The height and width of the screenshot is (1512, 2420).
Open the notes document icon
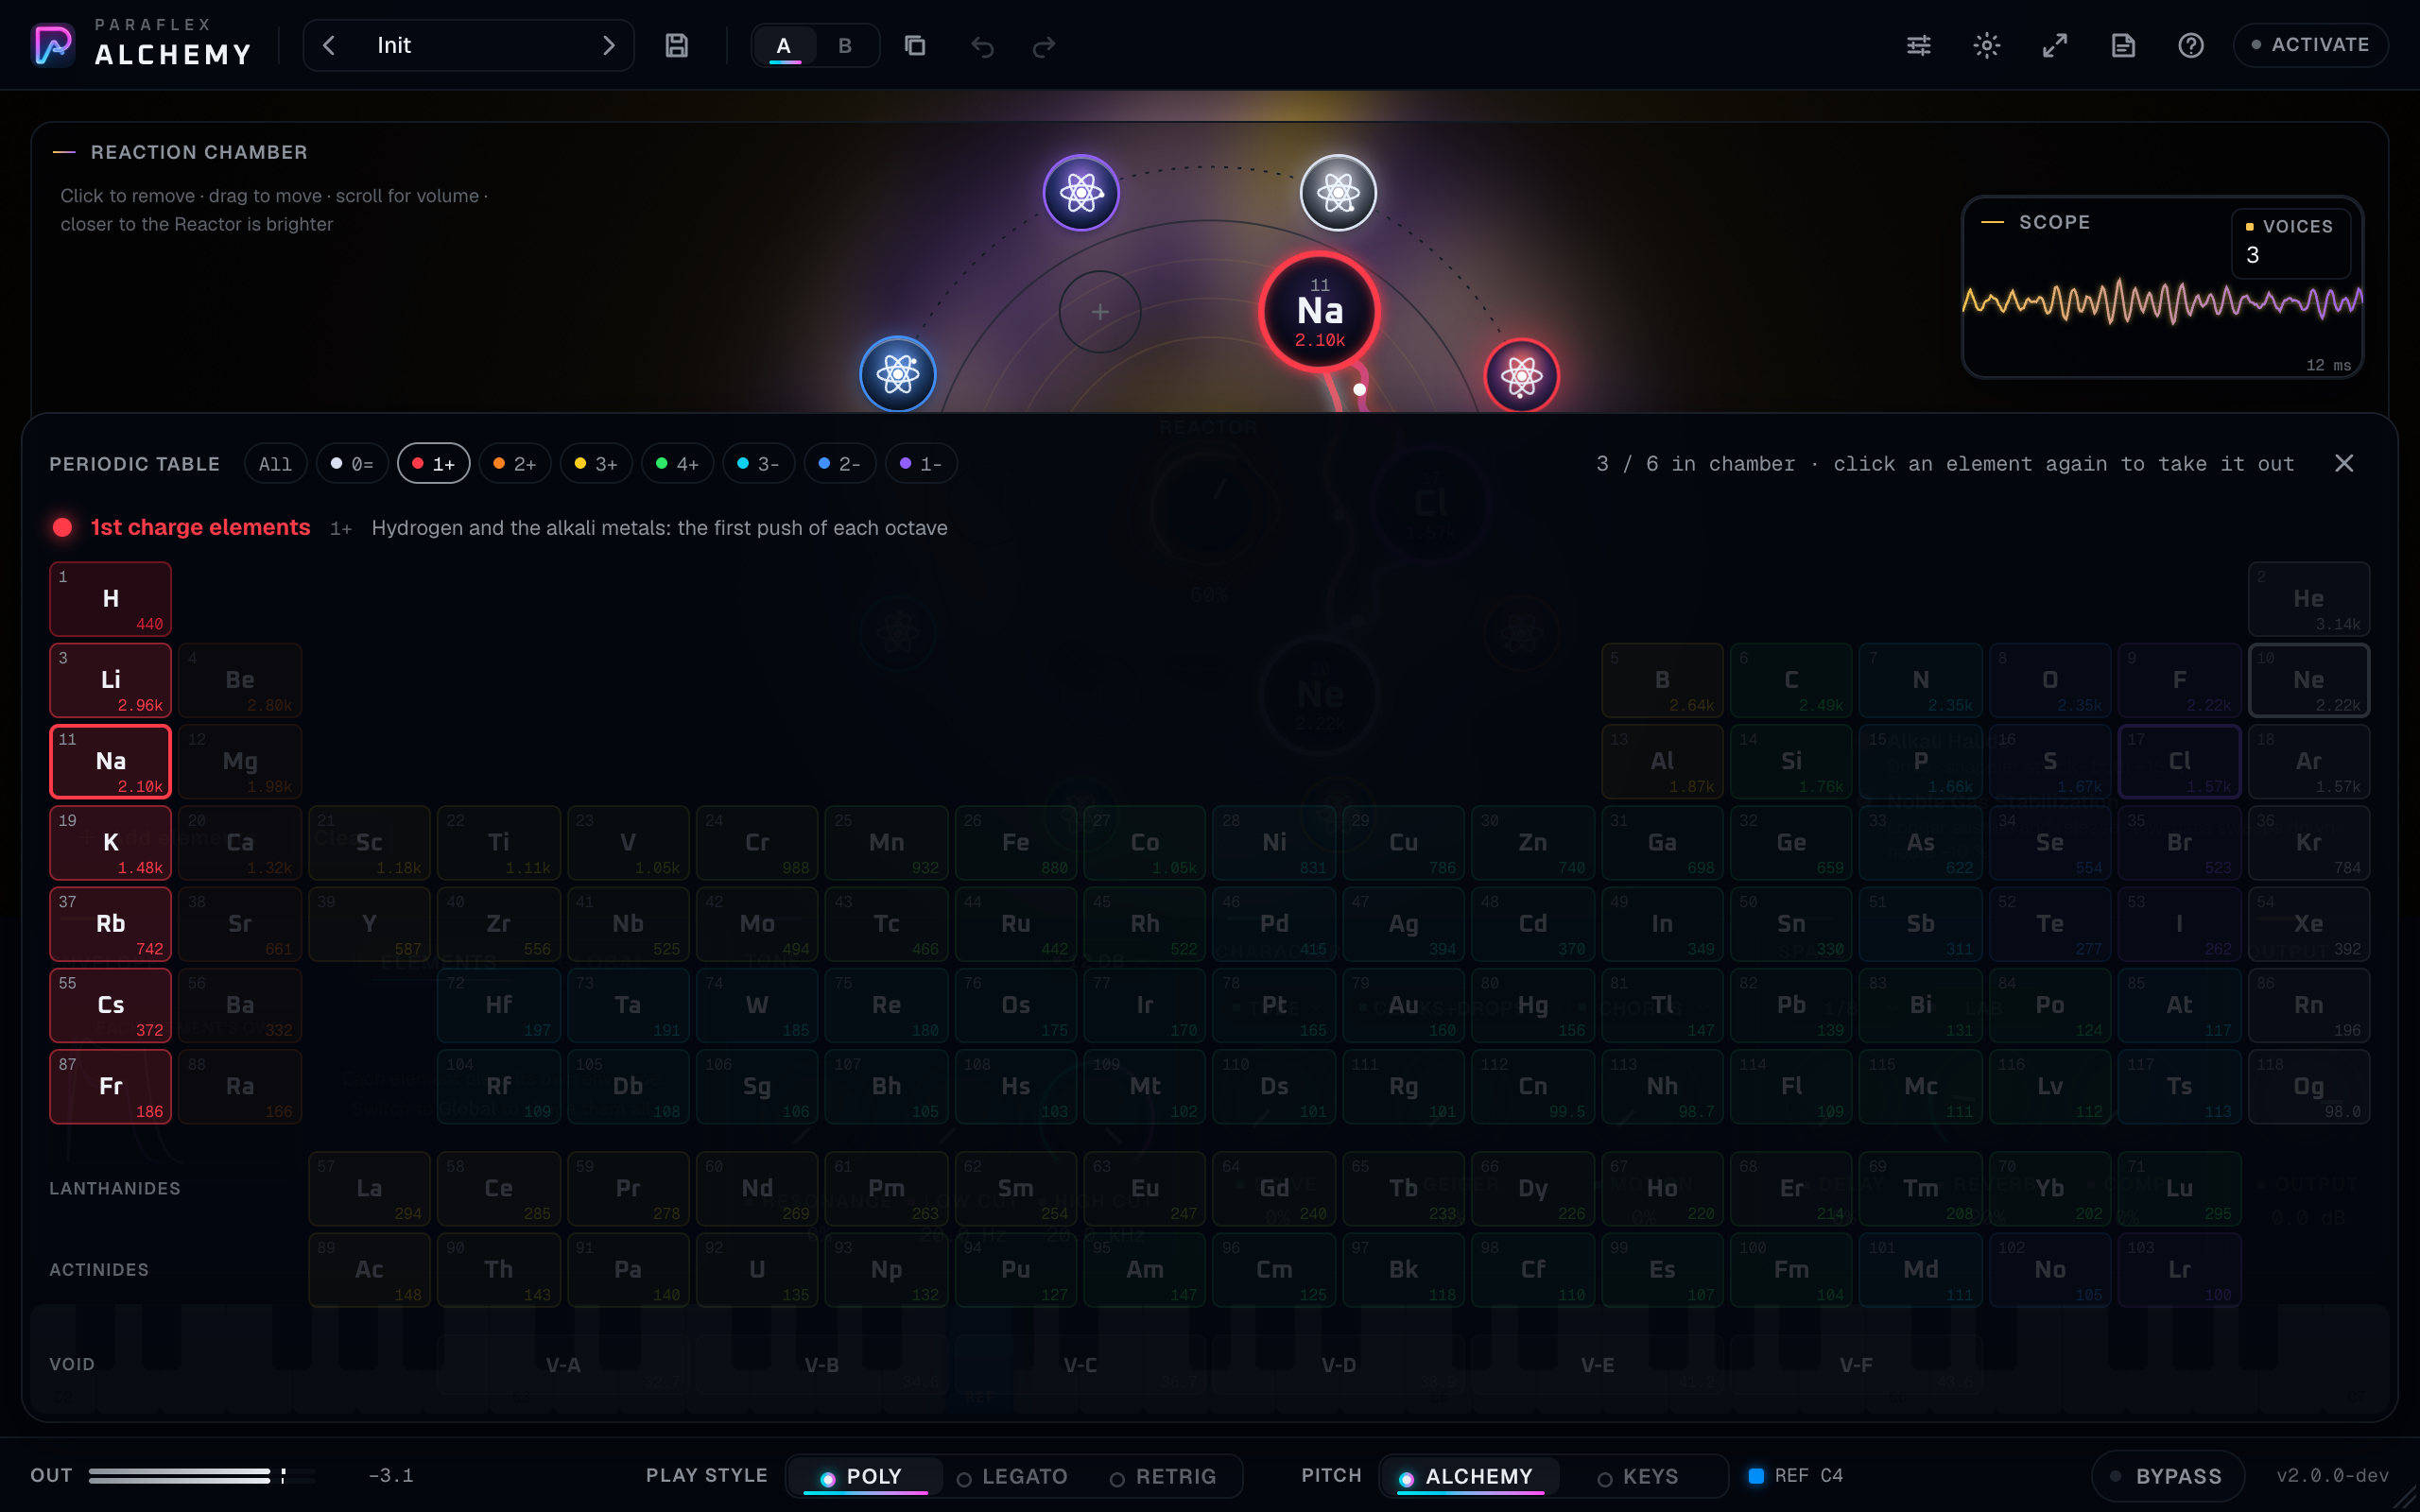click(x=2123, y=46)
